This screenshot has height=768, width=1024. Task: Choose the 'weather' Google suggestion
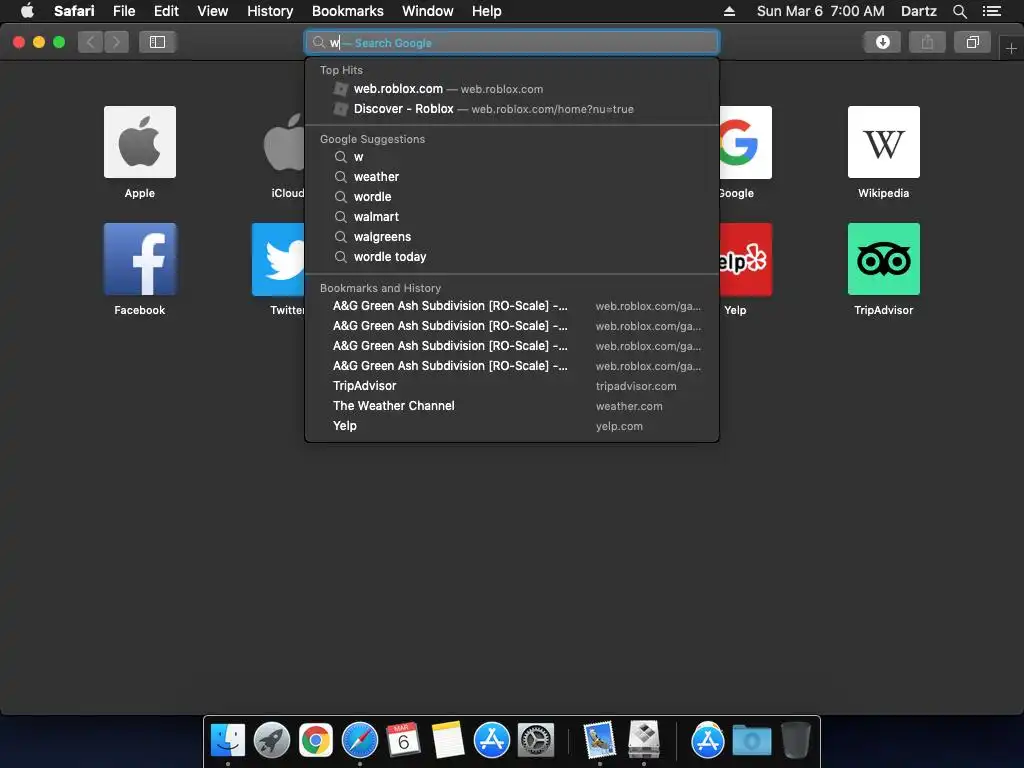point(512,177)
